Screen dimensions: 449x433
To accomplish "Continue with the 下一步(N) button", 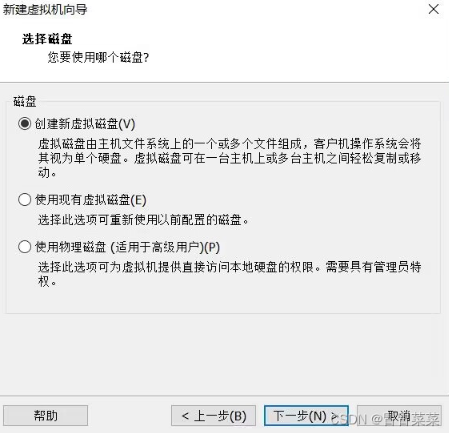I will [x=306, y=415].
